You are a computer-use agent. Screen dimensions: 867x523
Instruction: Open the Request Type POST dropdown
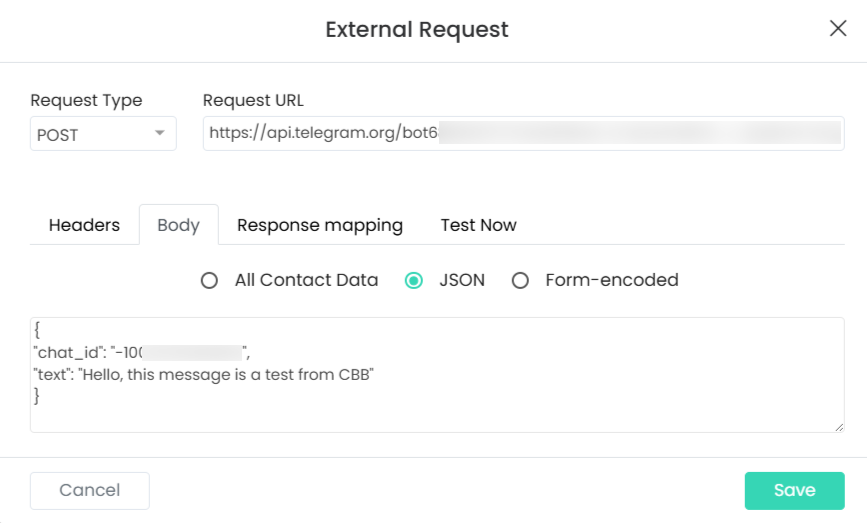click(x=103, y=134)
